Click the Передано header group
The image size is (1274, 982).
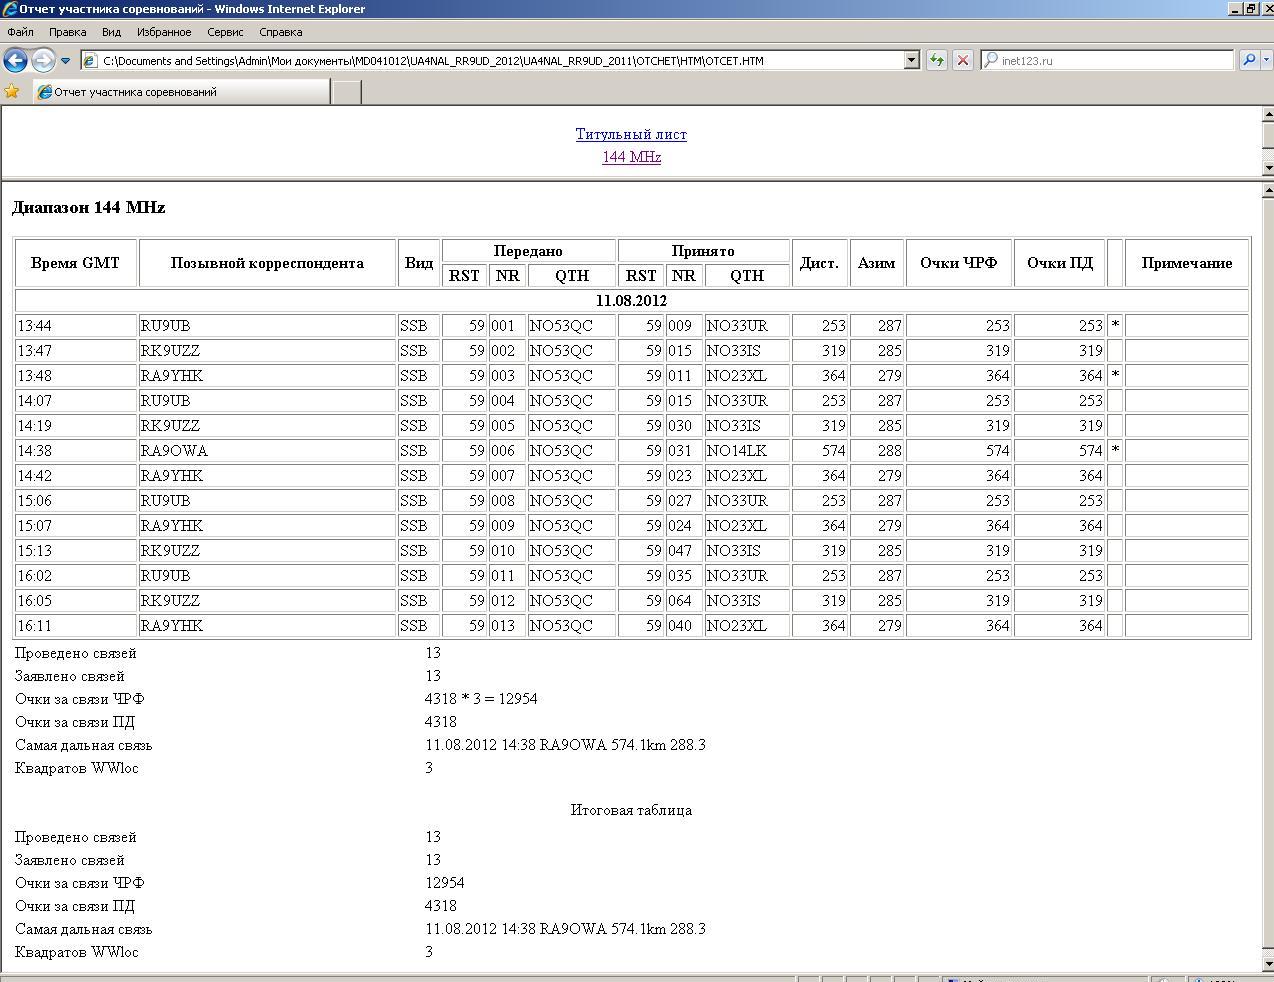pyautogui.click(x=528, y=251)
